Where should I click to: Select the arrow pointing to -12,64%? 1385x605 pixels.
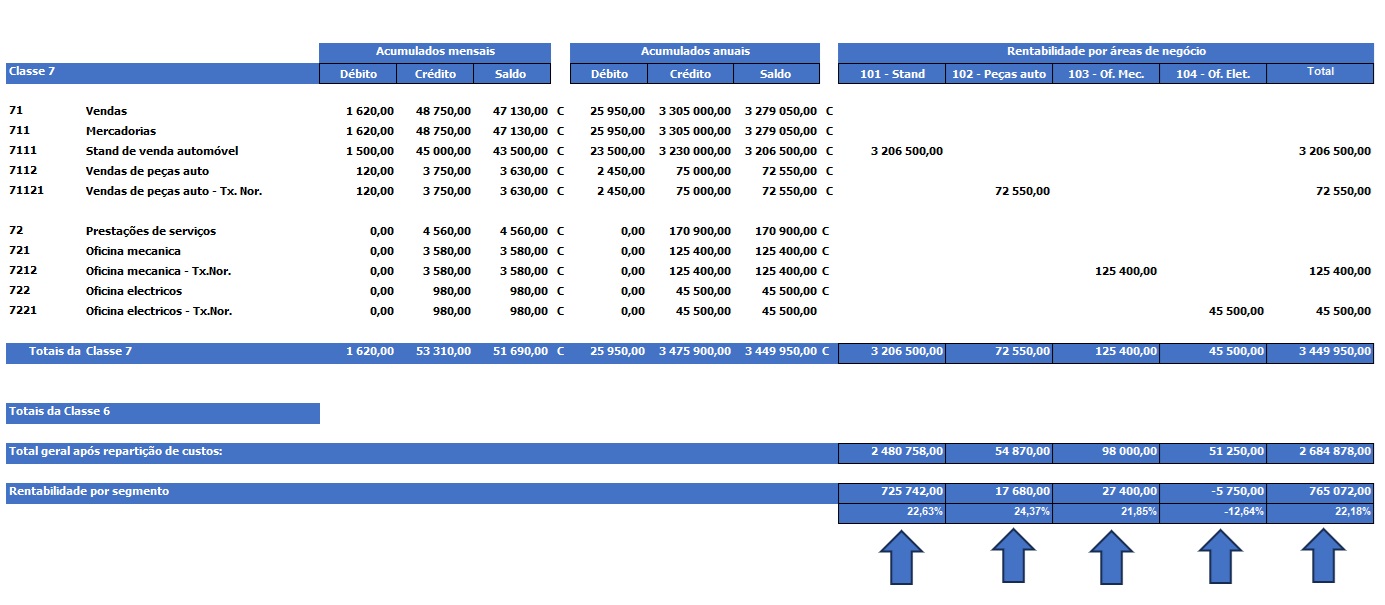pyautogui.click(x=1220, y=558)
